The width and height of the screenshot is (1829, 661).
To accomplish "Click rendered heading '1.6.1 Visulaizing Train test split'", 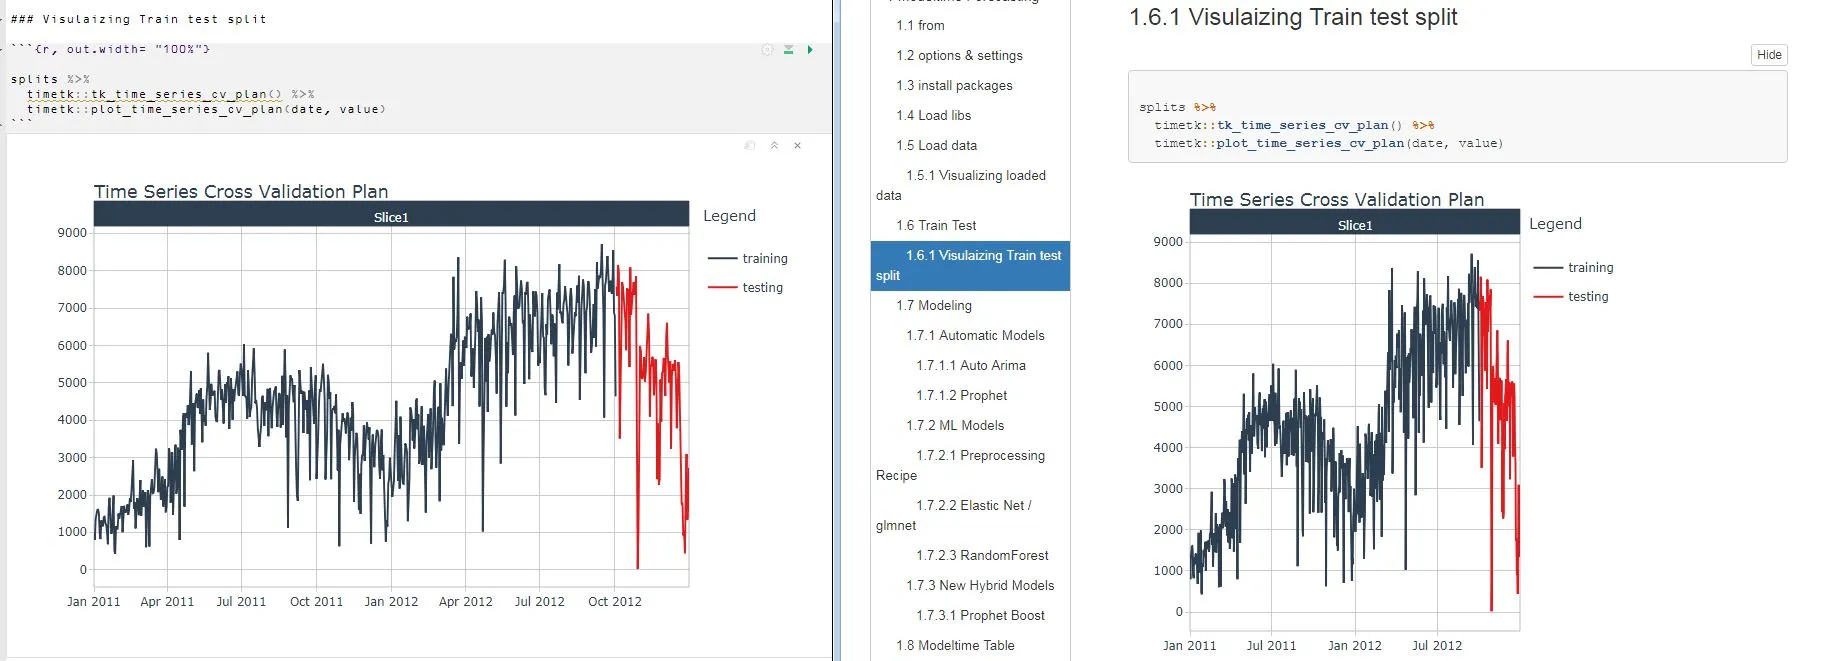I will (x=1293, y=17).
